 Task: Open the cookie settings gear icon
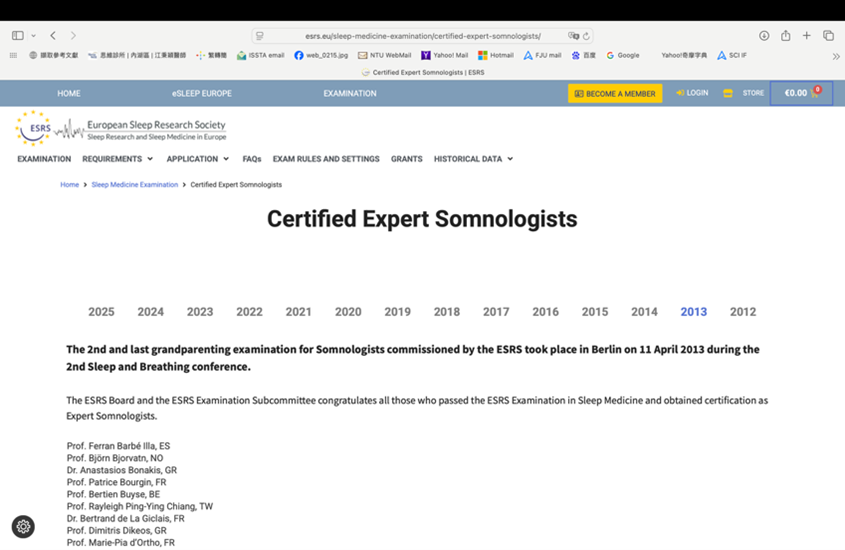23,526
